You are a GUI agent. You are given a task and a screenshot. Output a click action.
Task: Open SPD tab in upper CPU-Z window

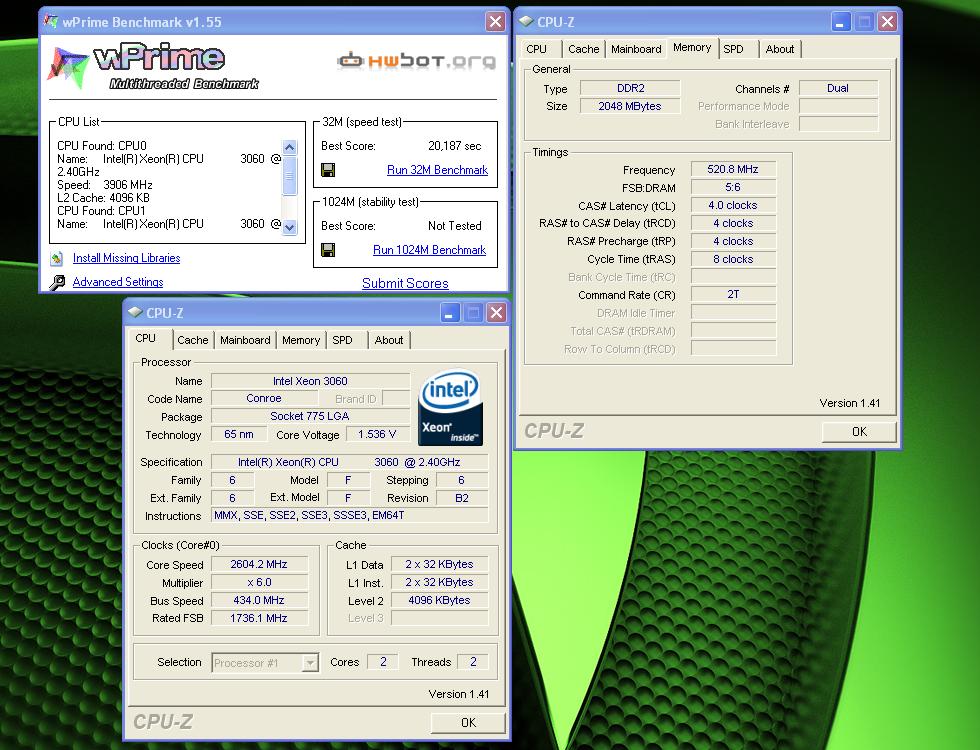point(733,49)
